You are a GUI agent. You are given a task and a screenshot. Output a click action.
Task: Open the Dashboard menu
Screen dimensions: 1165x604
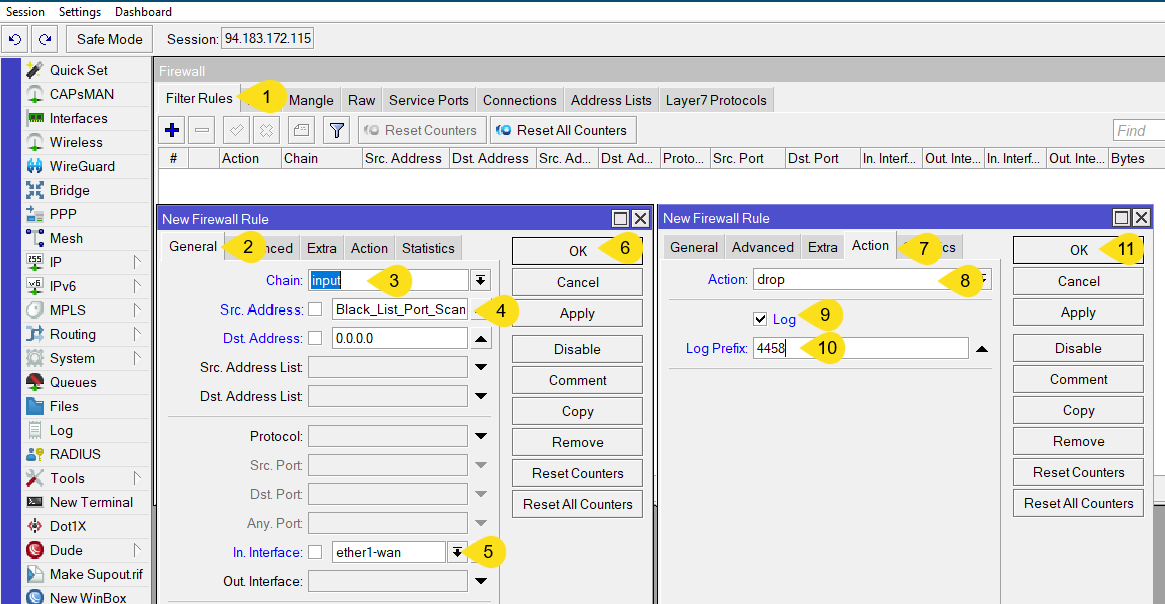coord(143,12)
